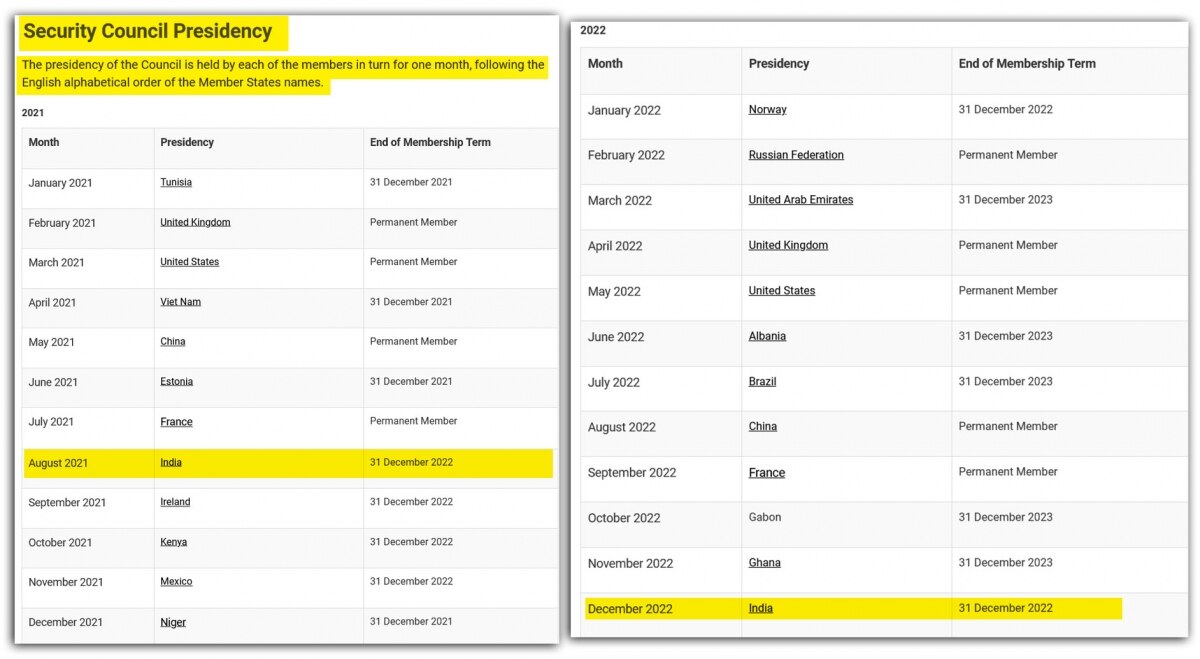Open the Kenya presidency link
The width and height of the screenshot is (1200, 659).
[x=173, y=542]
